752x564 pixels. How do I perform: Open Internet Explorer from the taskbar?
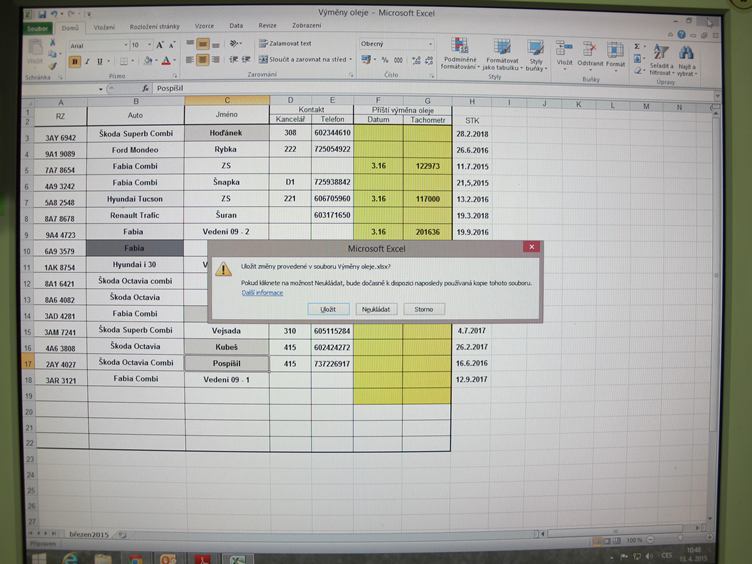(70, 558)
